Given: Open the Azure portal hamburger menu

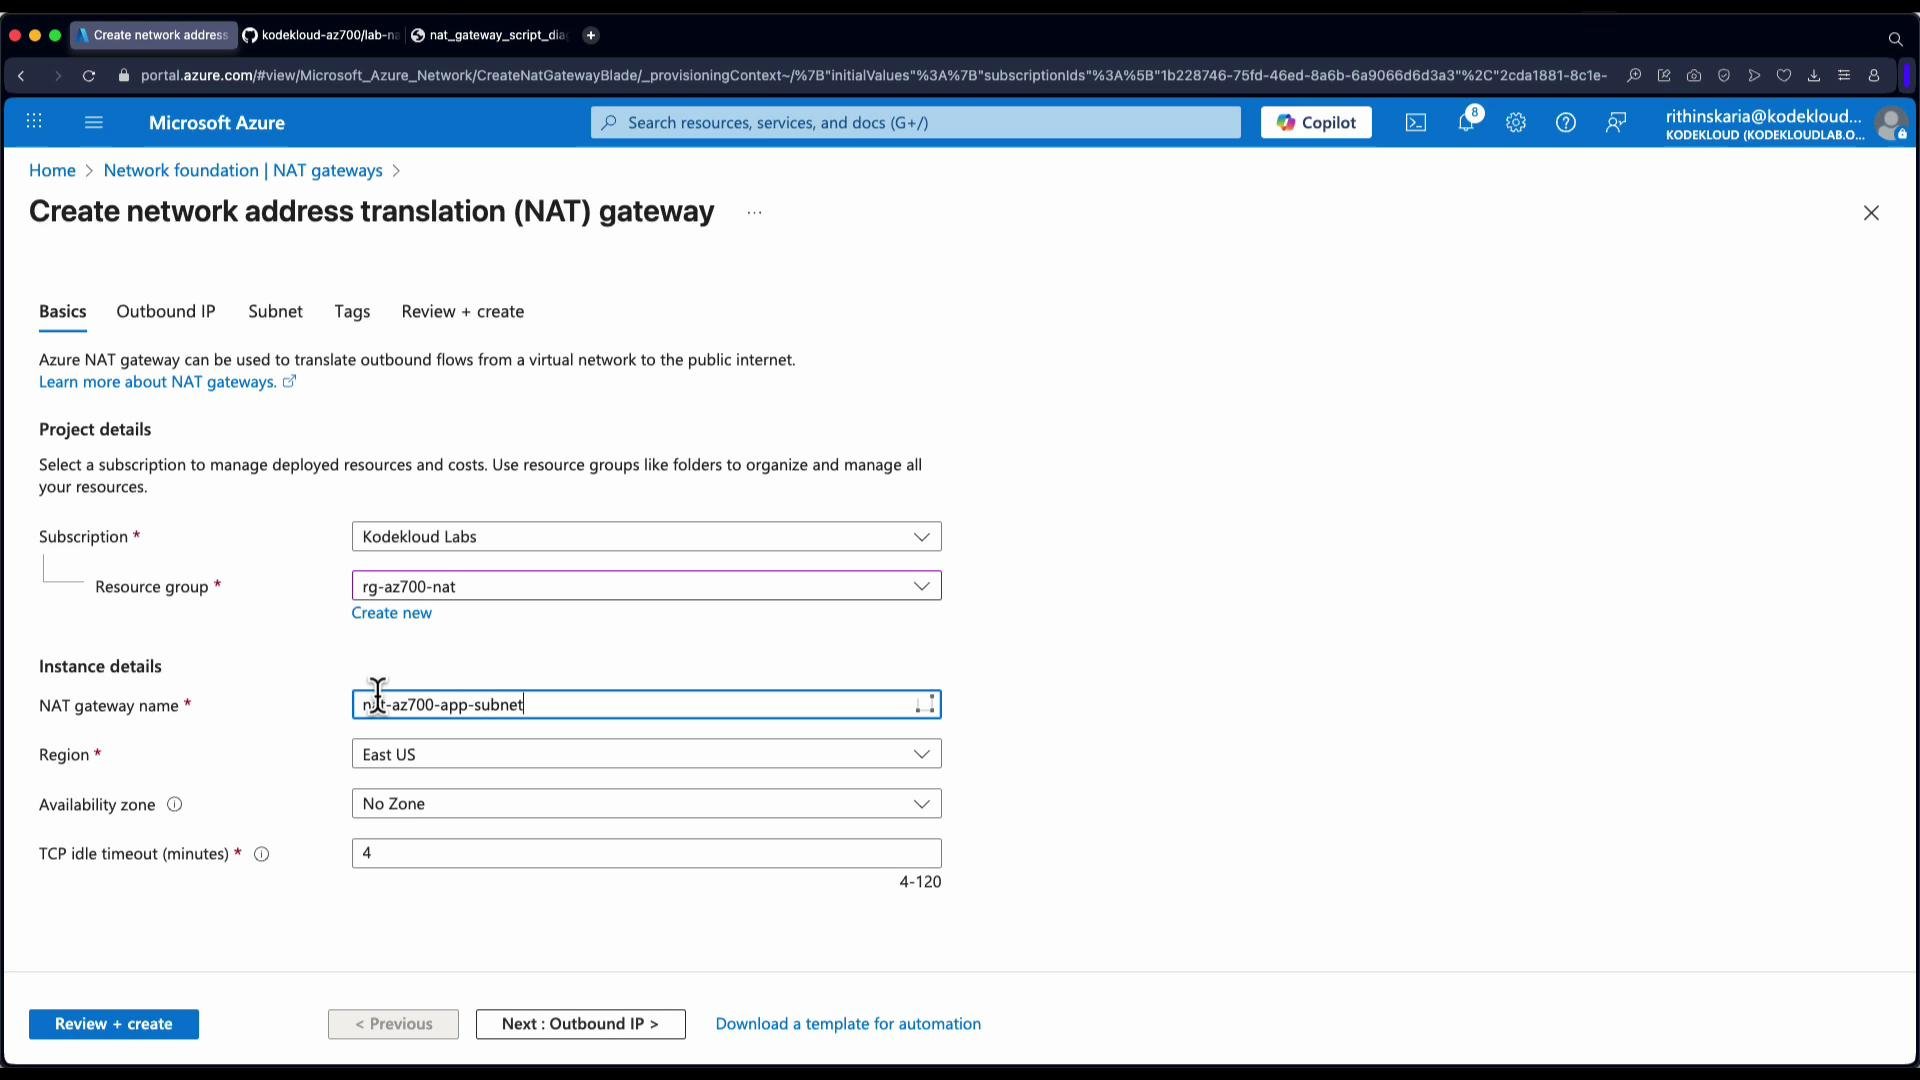Looking at the screenshot, I should (94, 122).
